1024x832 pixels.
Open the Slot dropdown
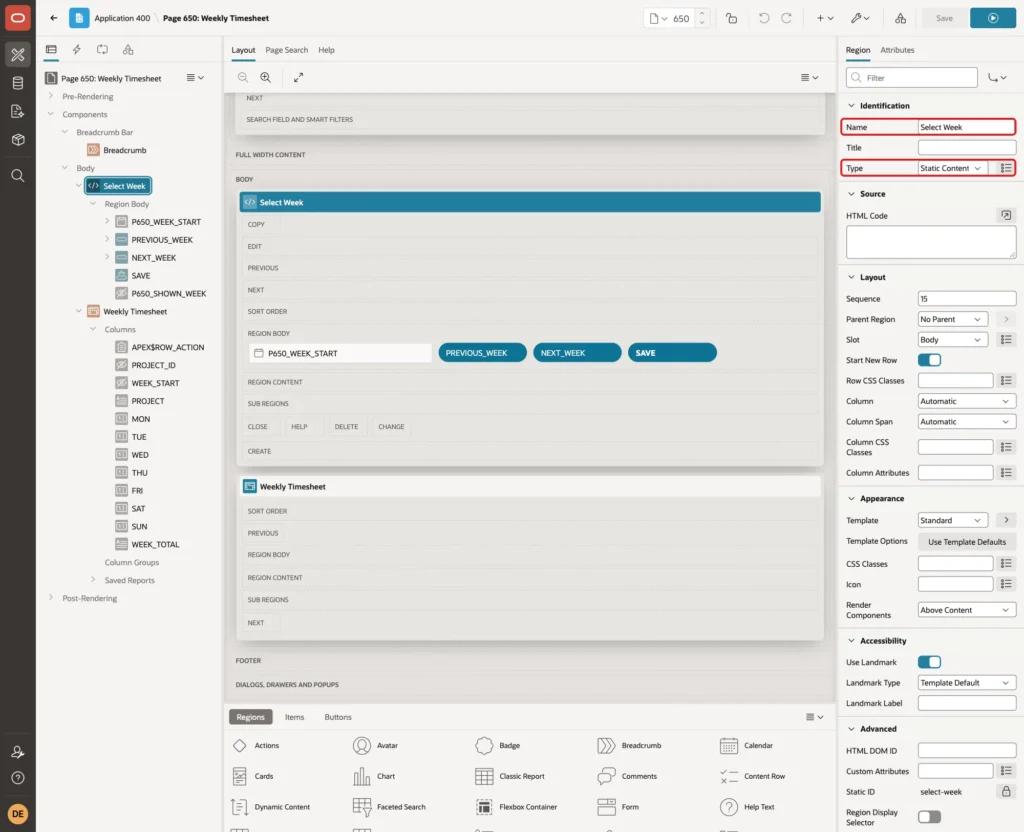click(952, 340)
